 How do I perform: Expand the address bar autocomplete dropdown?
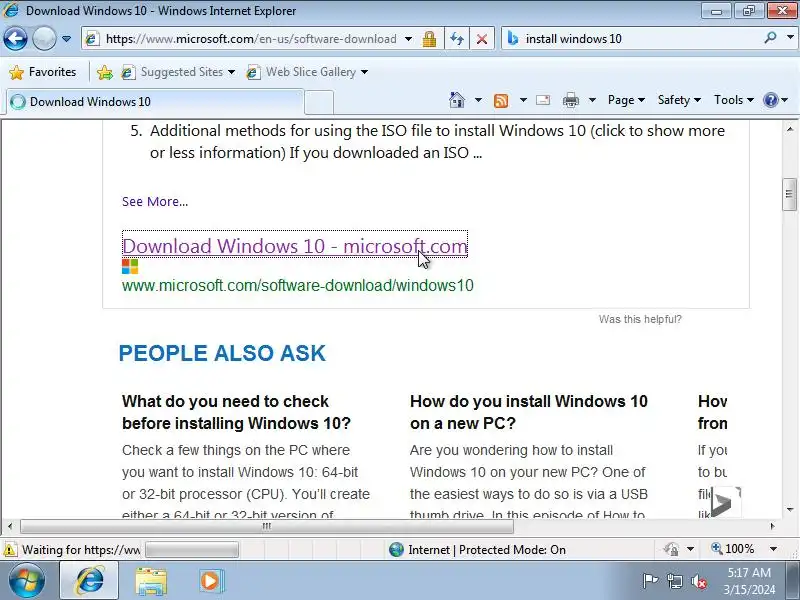coord(409,39)
